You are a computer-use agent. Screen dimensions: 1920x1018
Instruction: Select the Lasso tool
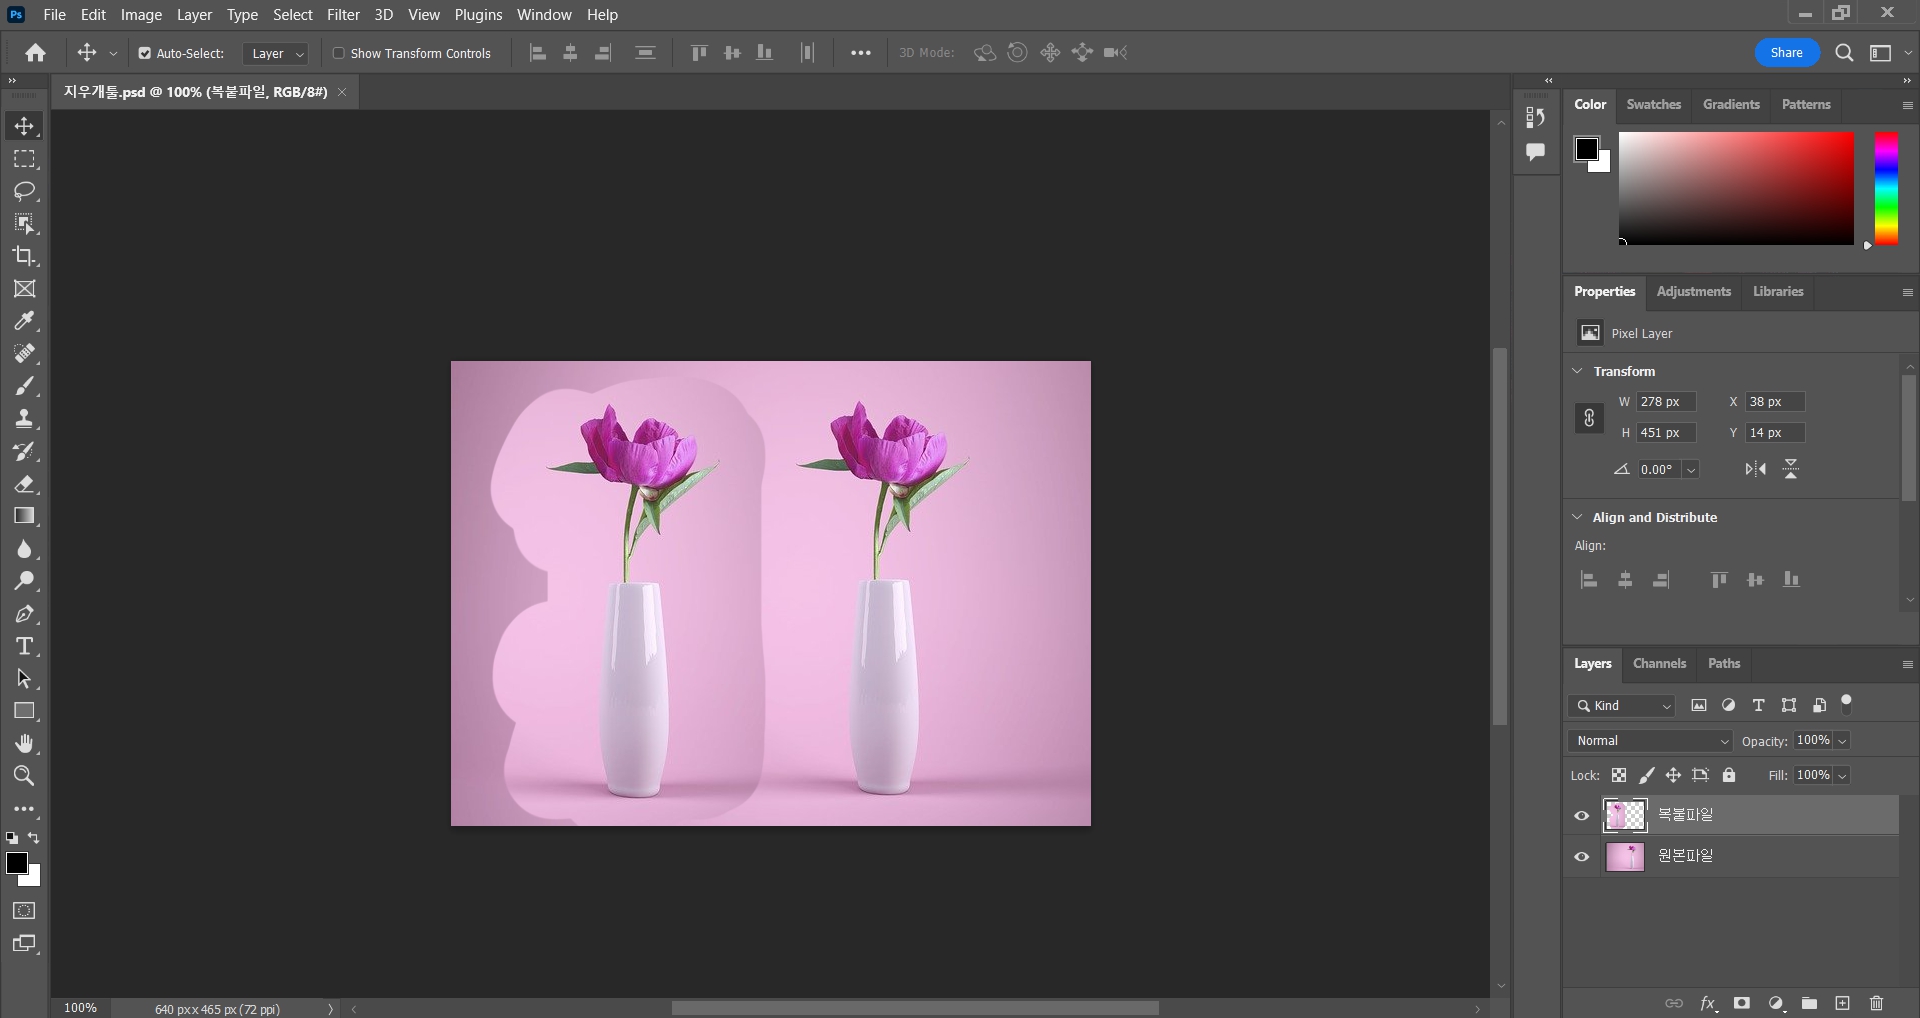[x=24, y=191]
